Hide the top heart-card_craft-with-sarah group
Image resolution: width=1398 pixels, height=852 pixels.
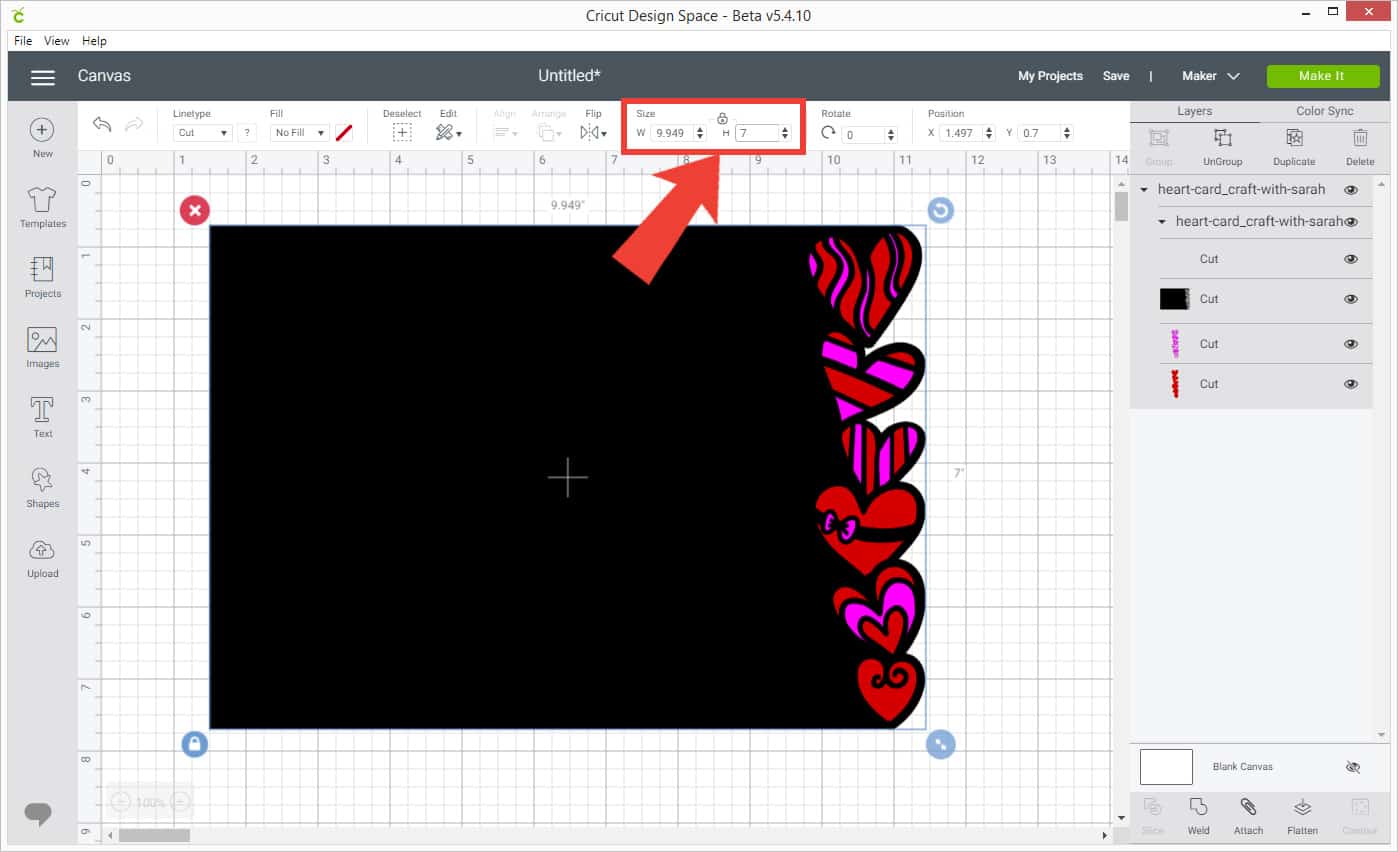click(x=1351, y=190)
